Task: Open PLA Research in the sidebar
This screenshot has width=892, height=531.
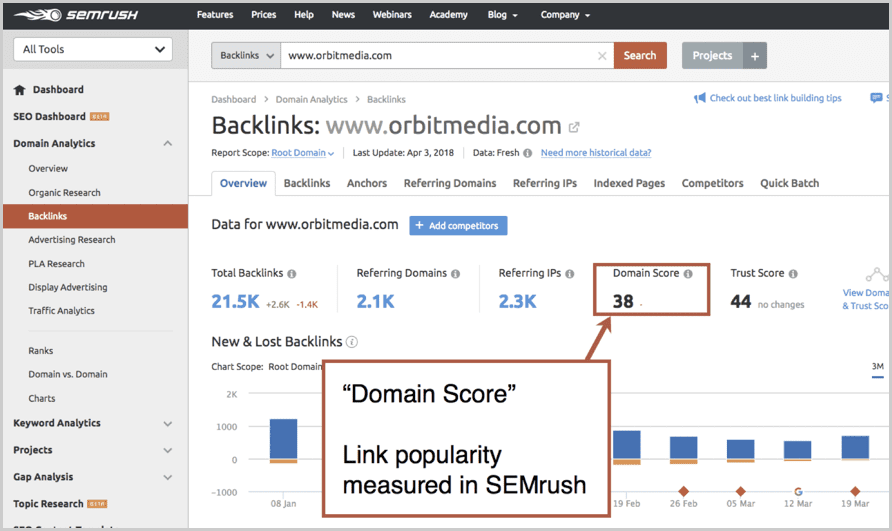Action: [56, 264]
